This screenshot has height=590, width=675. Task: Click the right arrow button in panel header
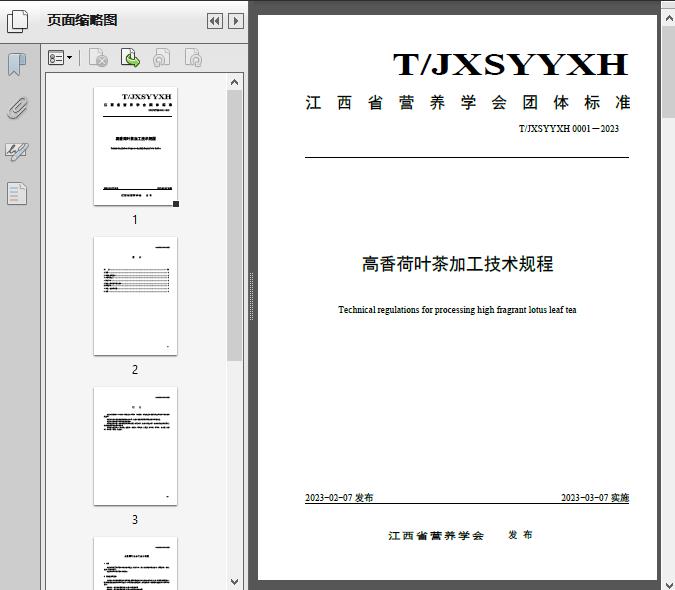tap(236, 21)
